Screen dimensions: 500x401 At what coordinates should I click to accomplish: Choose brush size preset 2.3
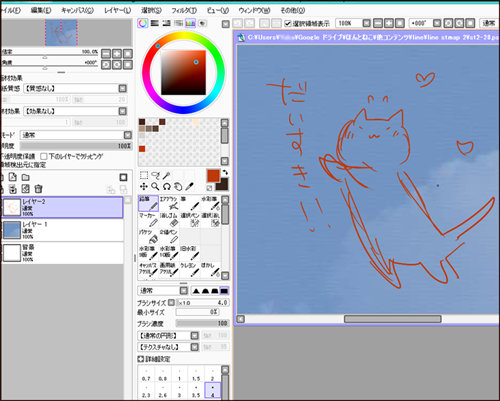tap(146, 391)
